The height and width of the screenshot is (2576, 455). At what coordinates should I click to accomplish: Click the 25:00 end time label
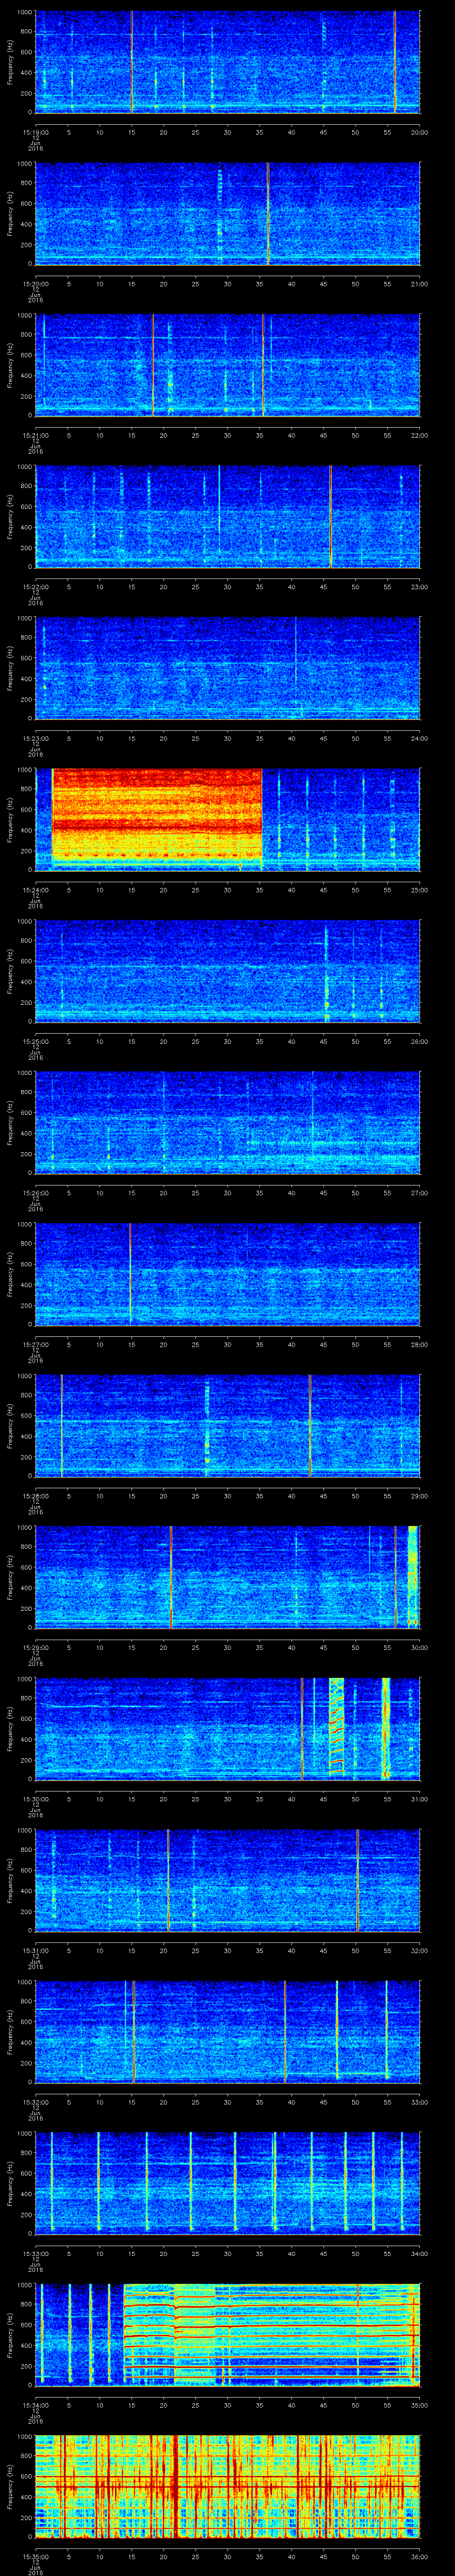(419, 890)
